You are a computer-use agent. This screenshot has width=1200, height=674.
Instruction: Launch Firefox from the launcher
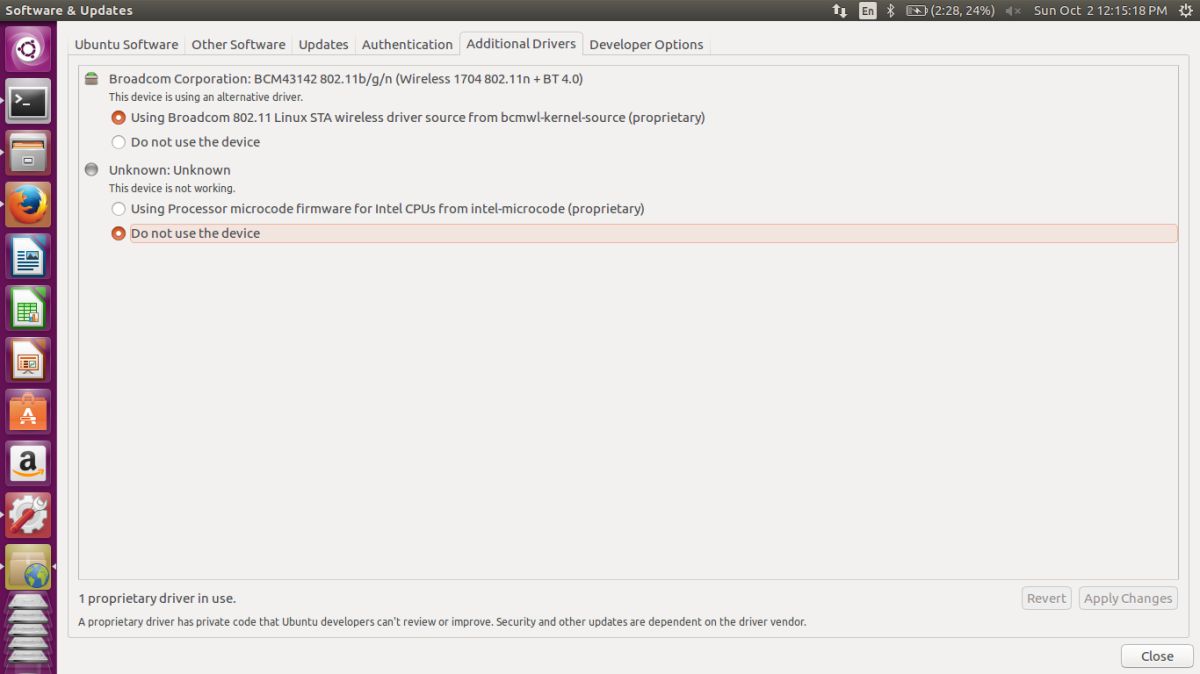(28, 205)
